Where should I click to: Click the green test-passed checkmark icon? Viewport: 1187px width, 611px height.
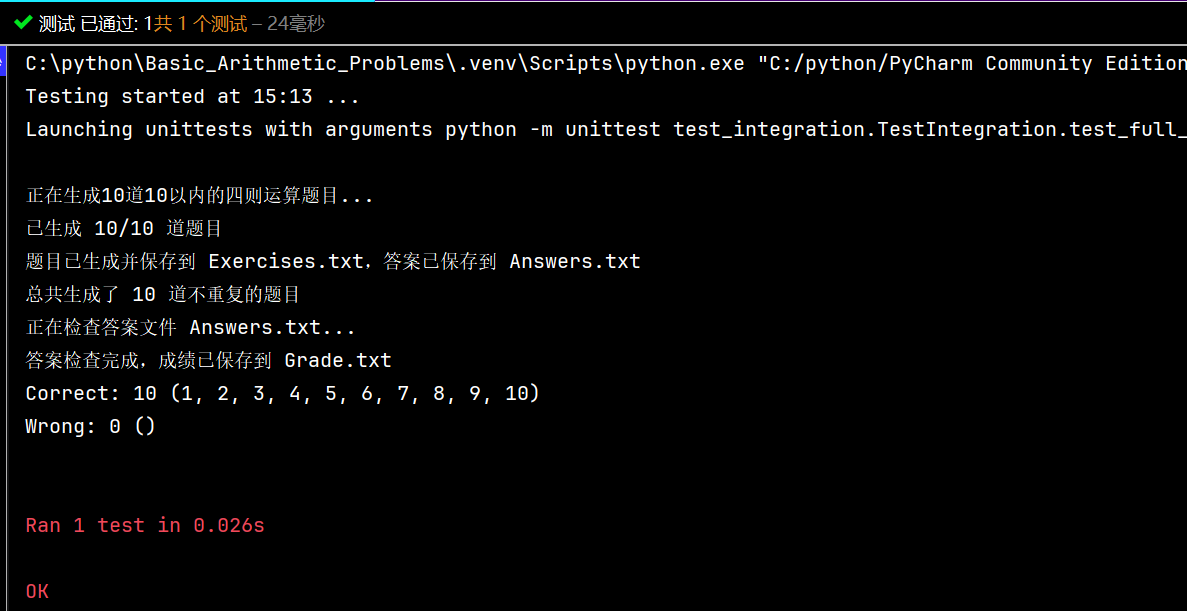[23, 22]
